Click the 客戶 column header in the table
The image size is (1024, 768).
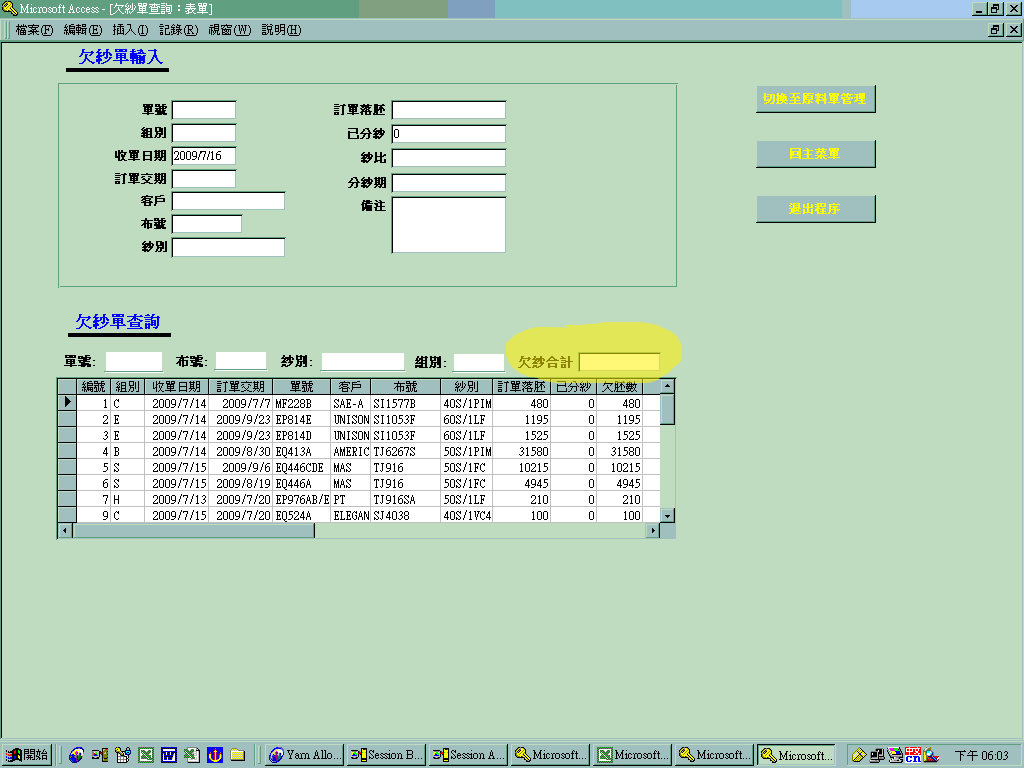[x=350, y=387]
